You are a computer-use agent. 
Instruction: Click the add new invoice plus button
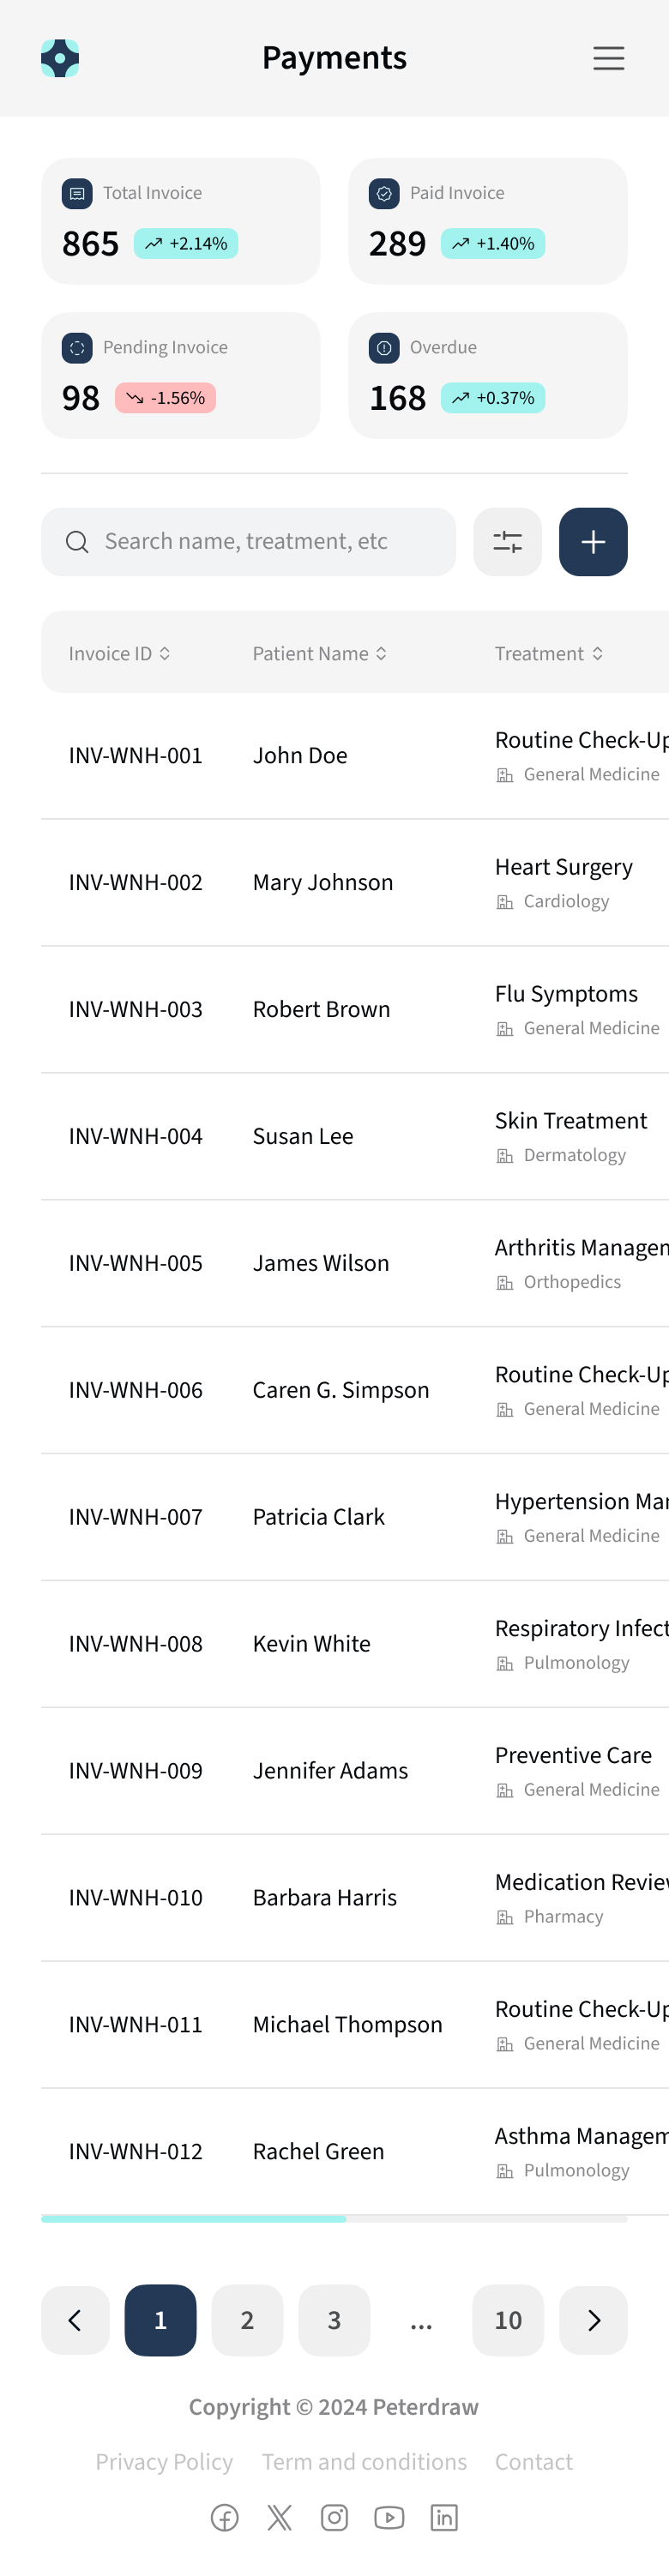pyautogui.click(x=593, y=542)
